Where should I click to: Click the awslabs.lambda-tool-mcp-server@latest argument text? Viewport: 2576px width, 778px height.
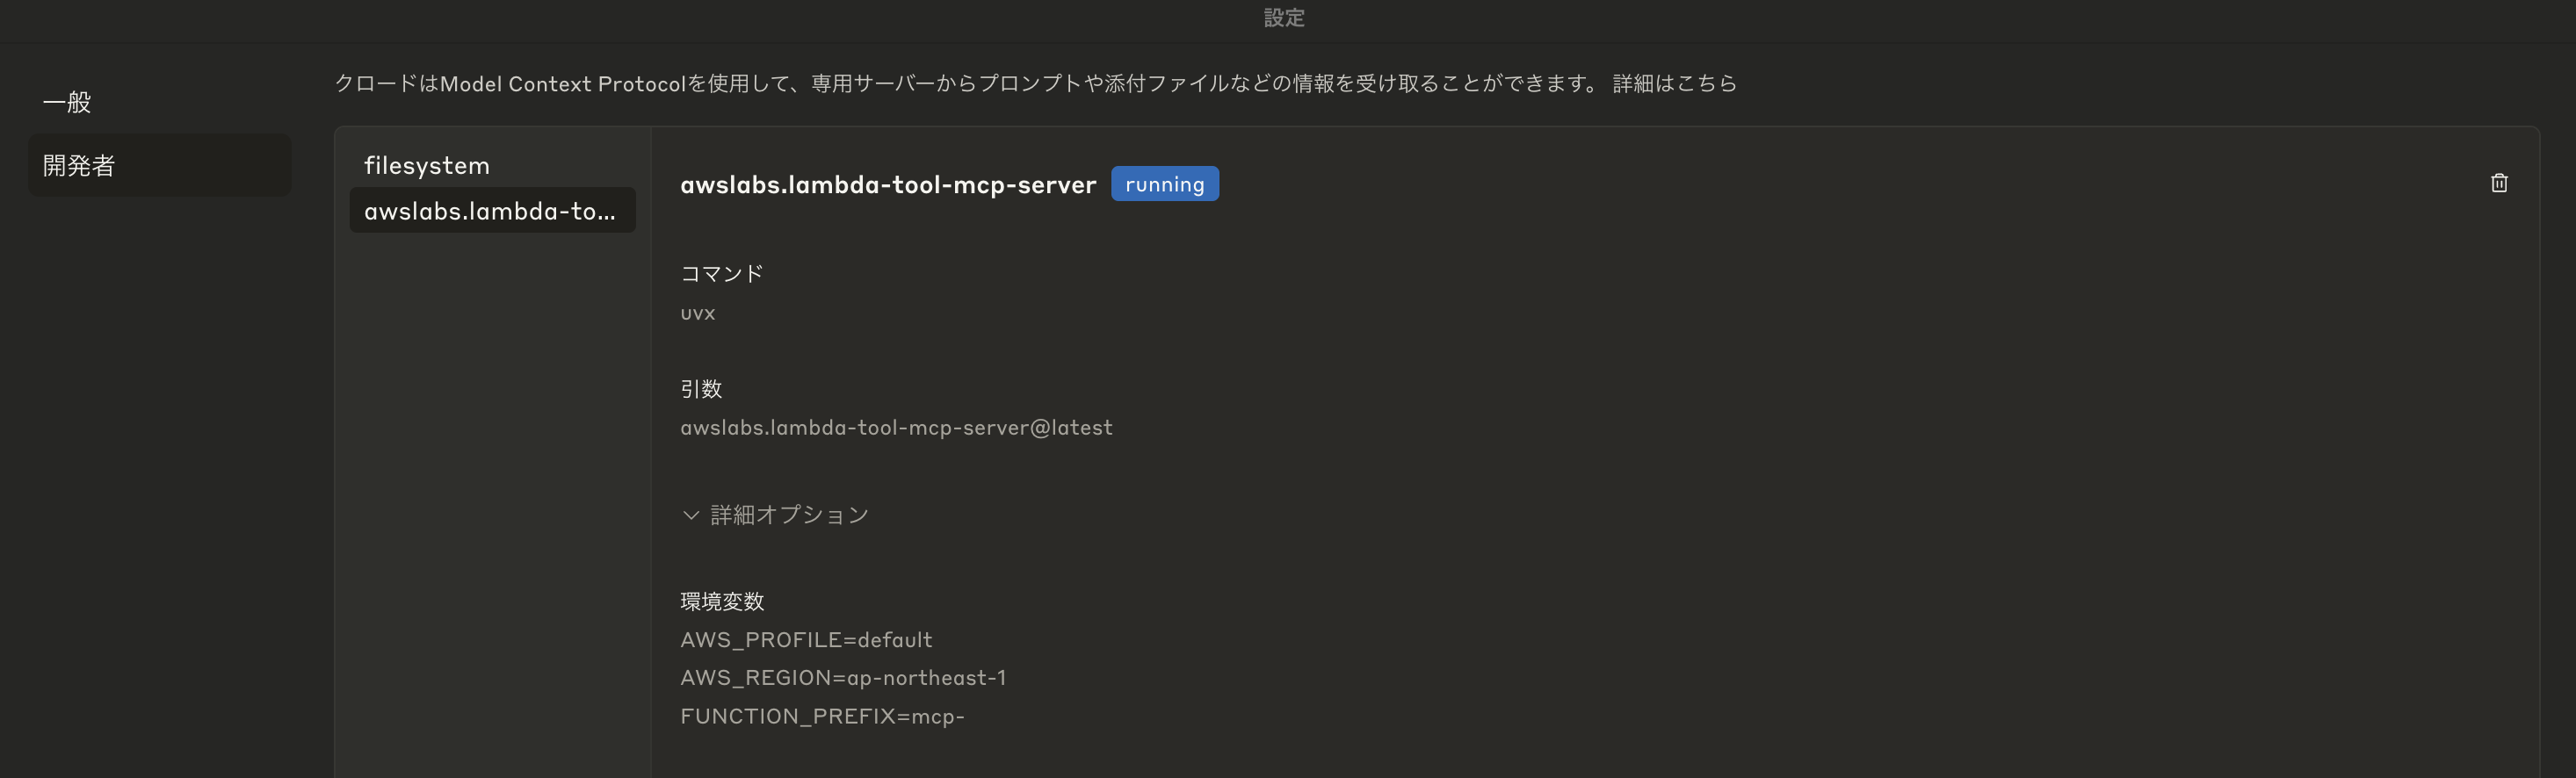point(896,428)
